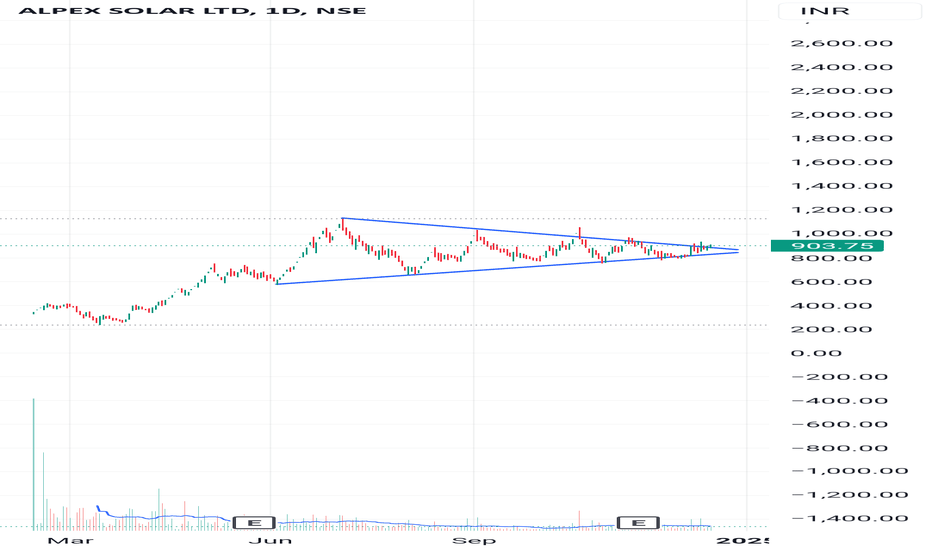
Task: Click the 0.00 price axis label
Action: tap(816, 353)
